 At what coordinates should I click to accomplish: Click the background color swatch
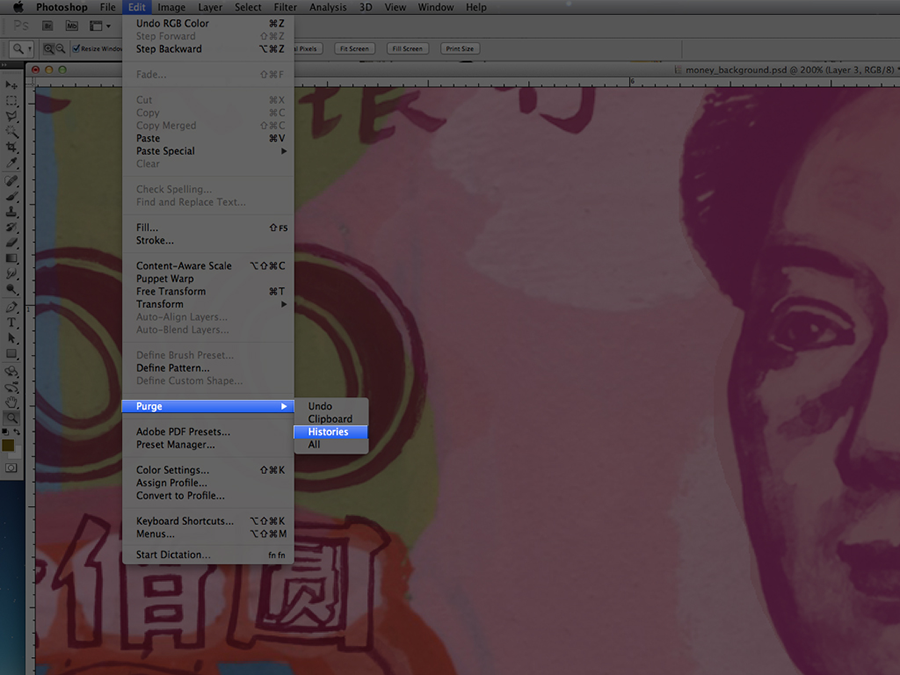pyautogui.click(x=16, y=453)
